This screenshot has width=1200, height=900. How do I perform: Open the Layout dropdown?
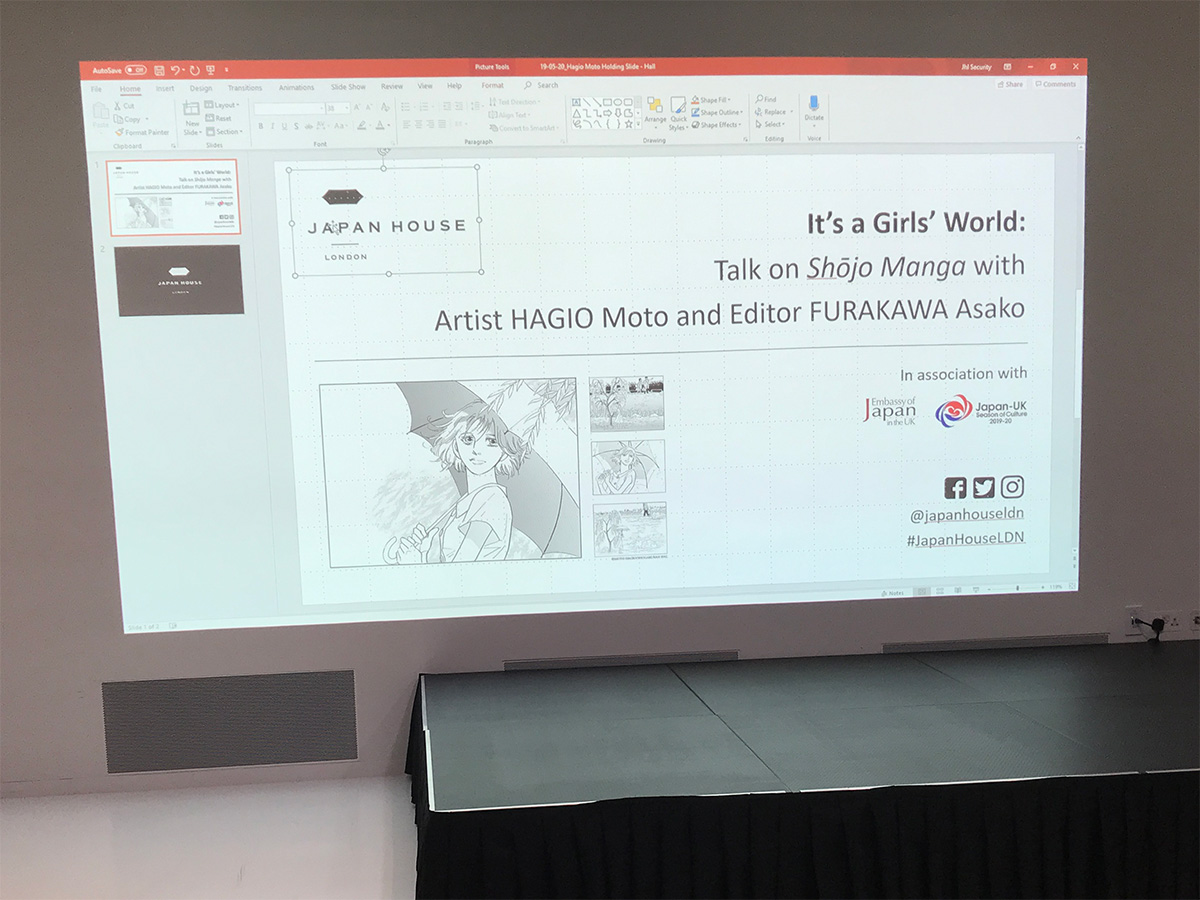(222, 105)
